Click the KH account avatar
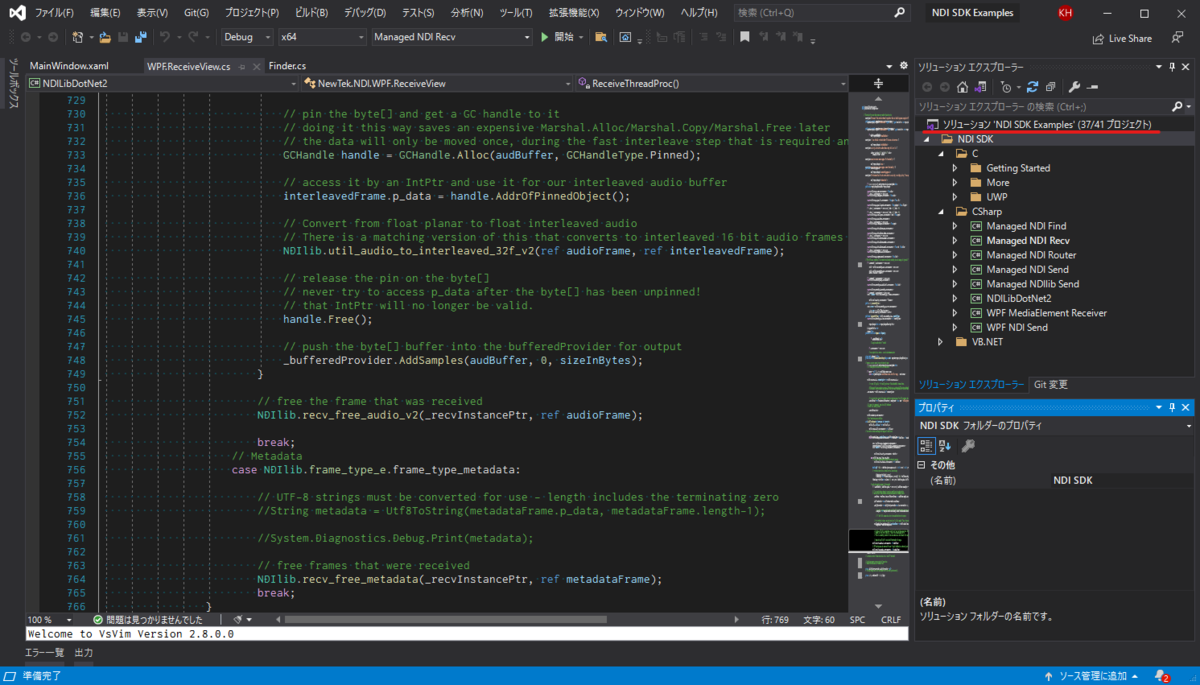The width and height of the screenshot is (1200, 685). coord(1066,13)
